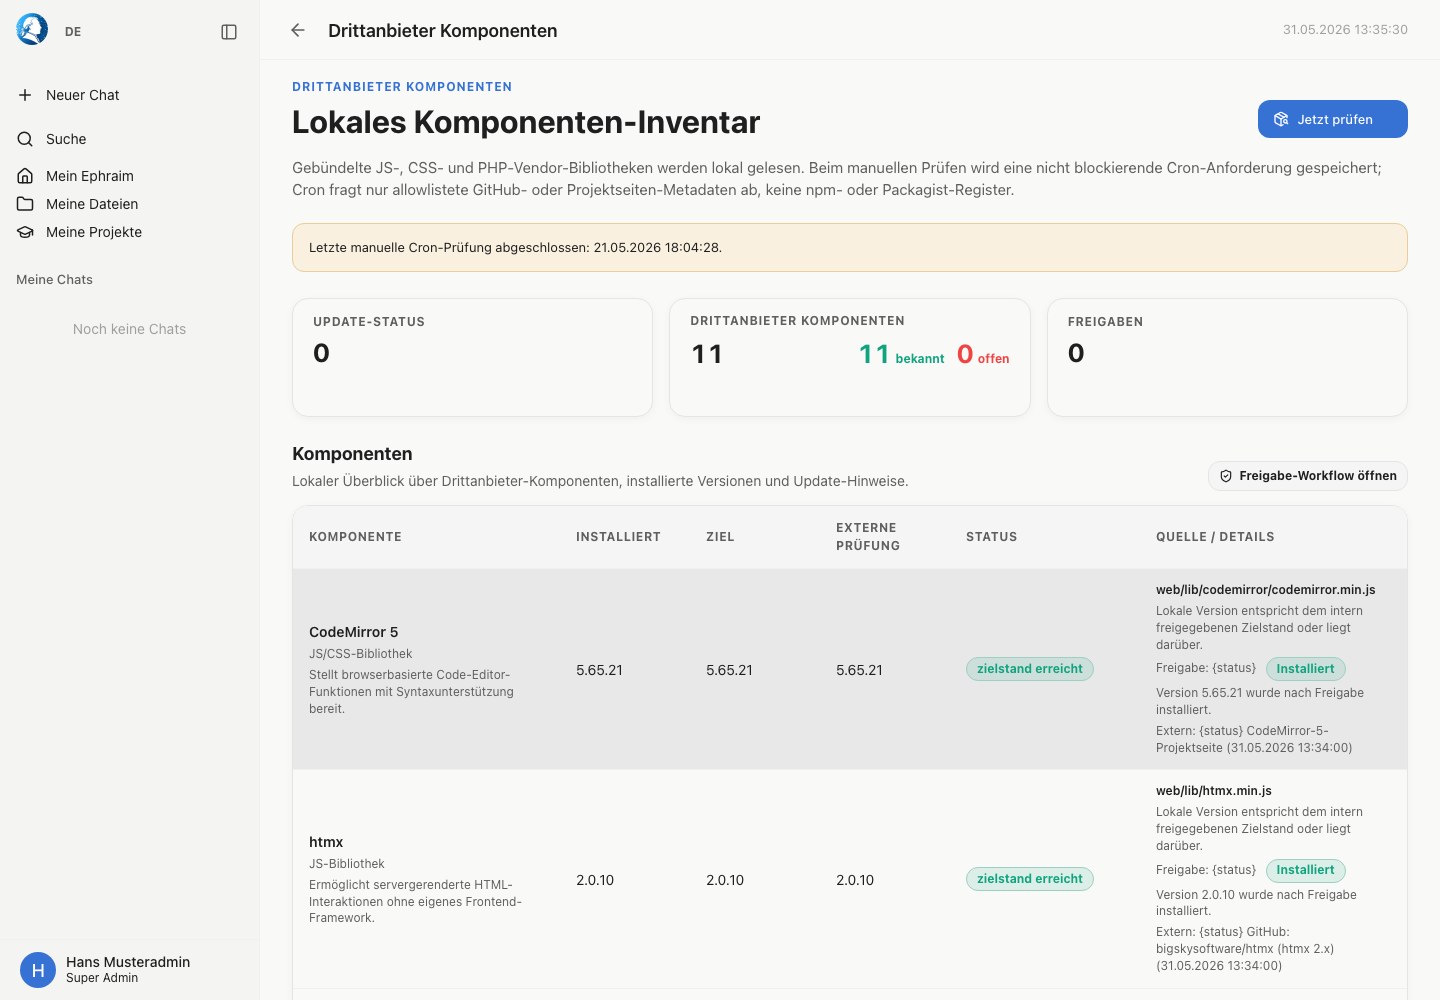This screenshot has width=1440, height=1000.
Task: Click the Installiert badge in htmx row
Action: [x=1305, y=870]
